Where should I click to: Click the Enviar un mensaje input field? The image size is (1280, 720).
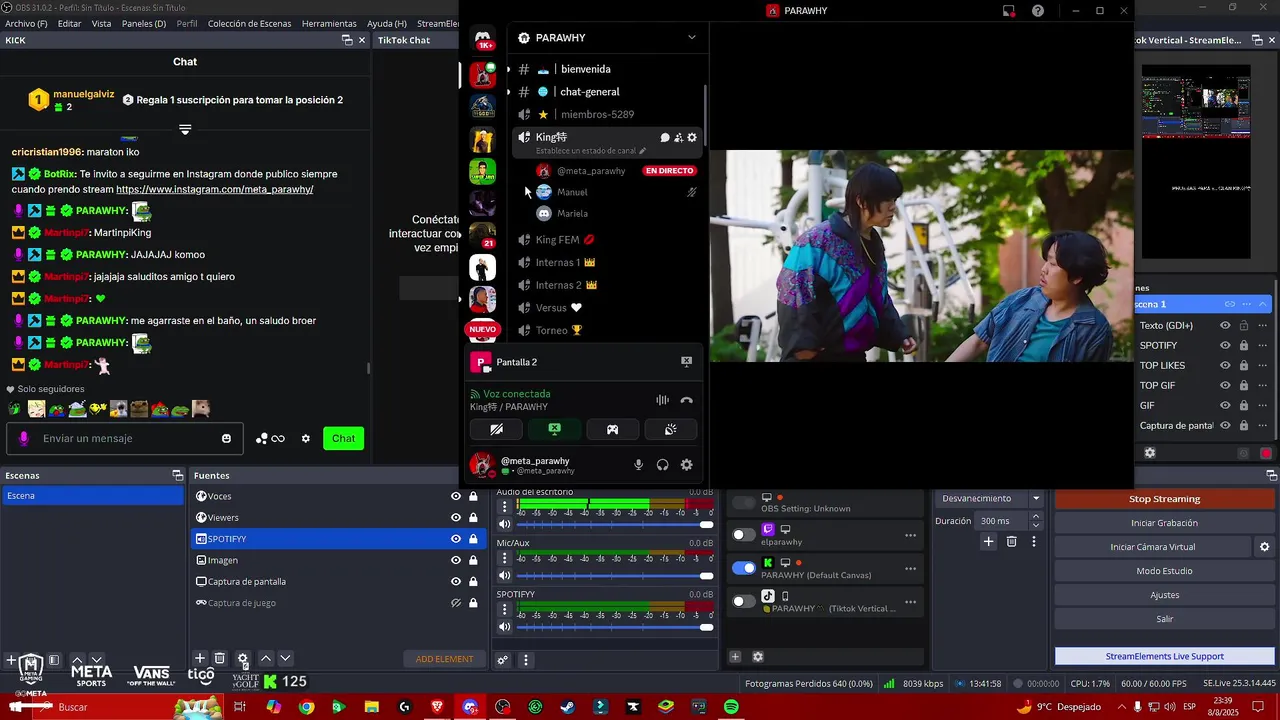(125, 438)
